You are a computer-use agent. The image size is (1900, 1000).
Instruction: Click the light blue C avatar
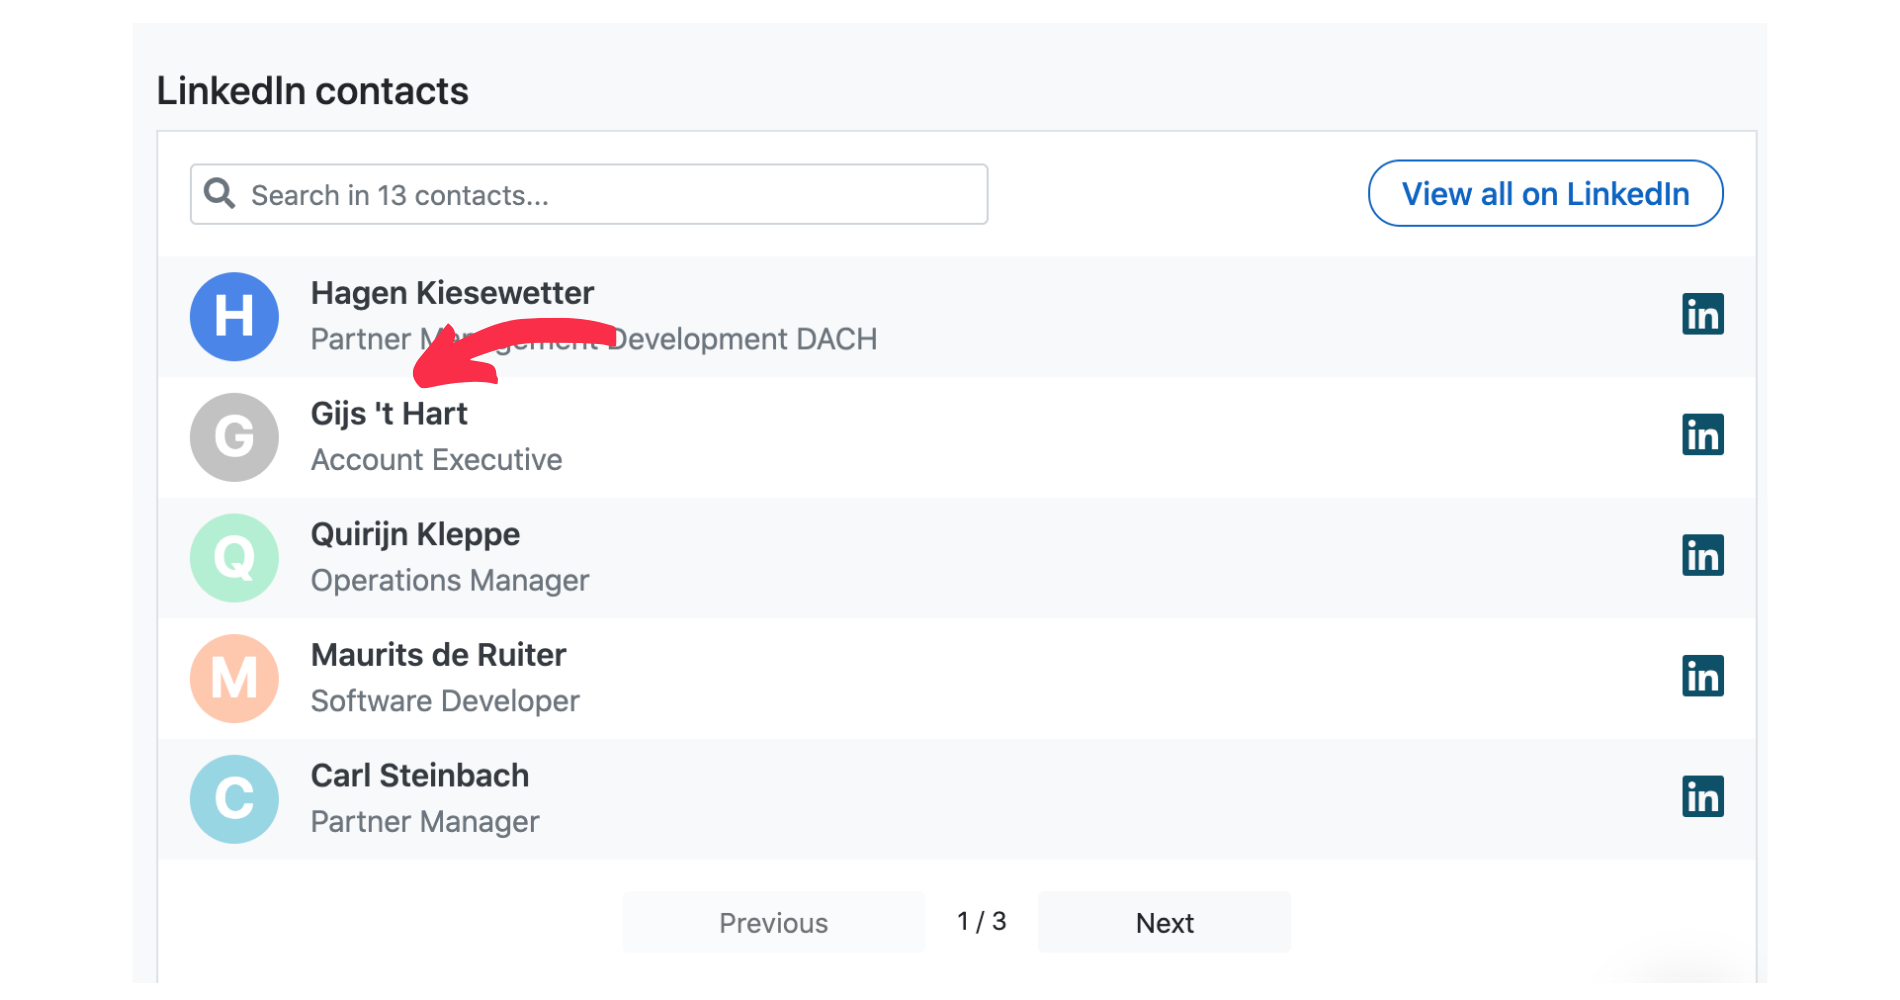[x=234, y=799]
